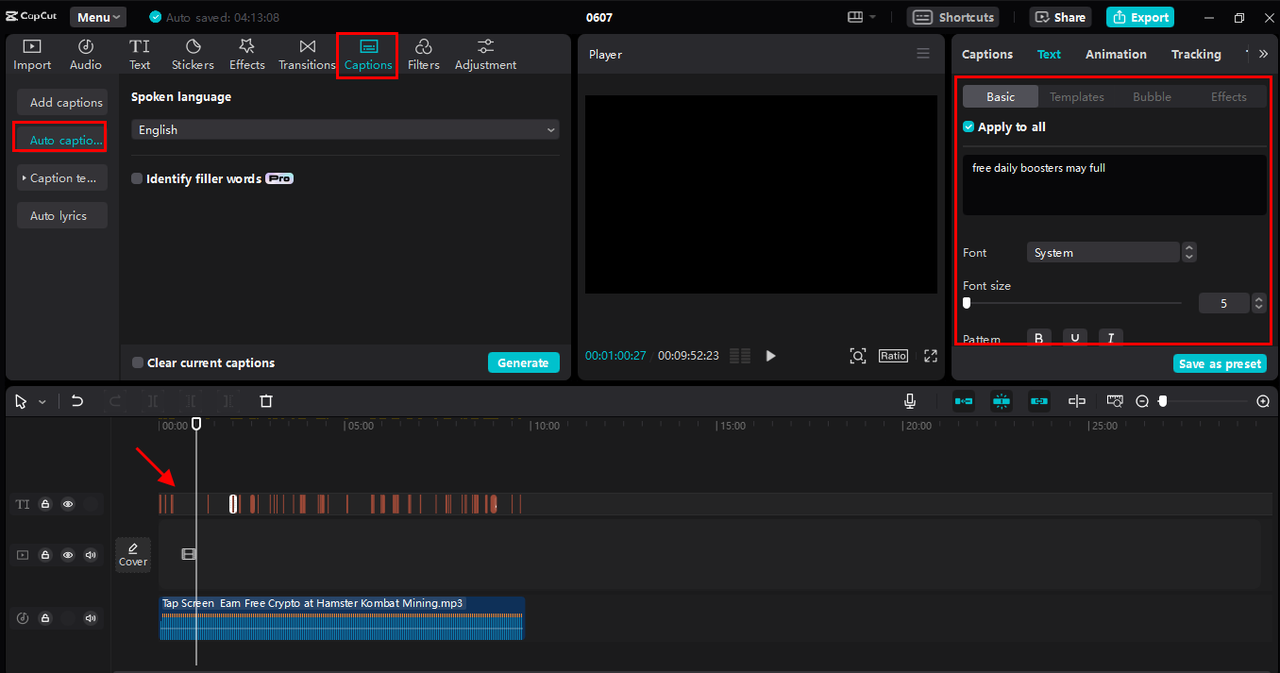Open the player hamburger menu
The height and width of the screenshot is (673, 1280).
[923, 54]
